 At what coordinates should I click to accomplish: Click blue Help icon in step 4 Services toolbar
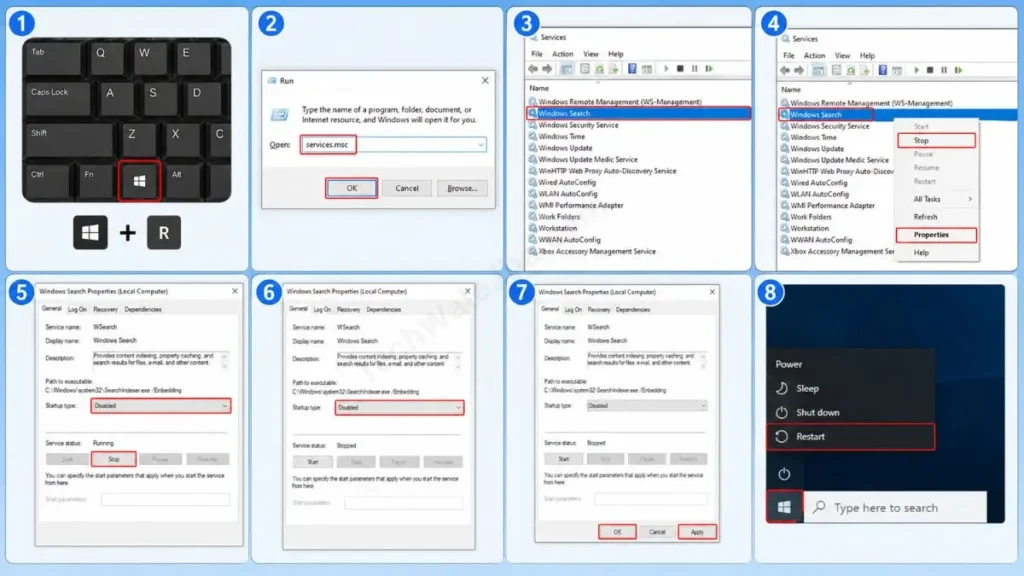(x=882, y=70)
